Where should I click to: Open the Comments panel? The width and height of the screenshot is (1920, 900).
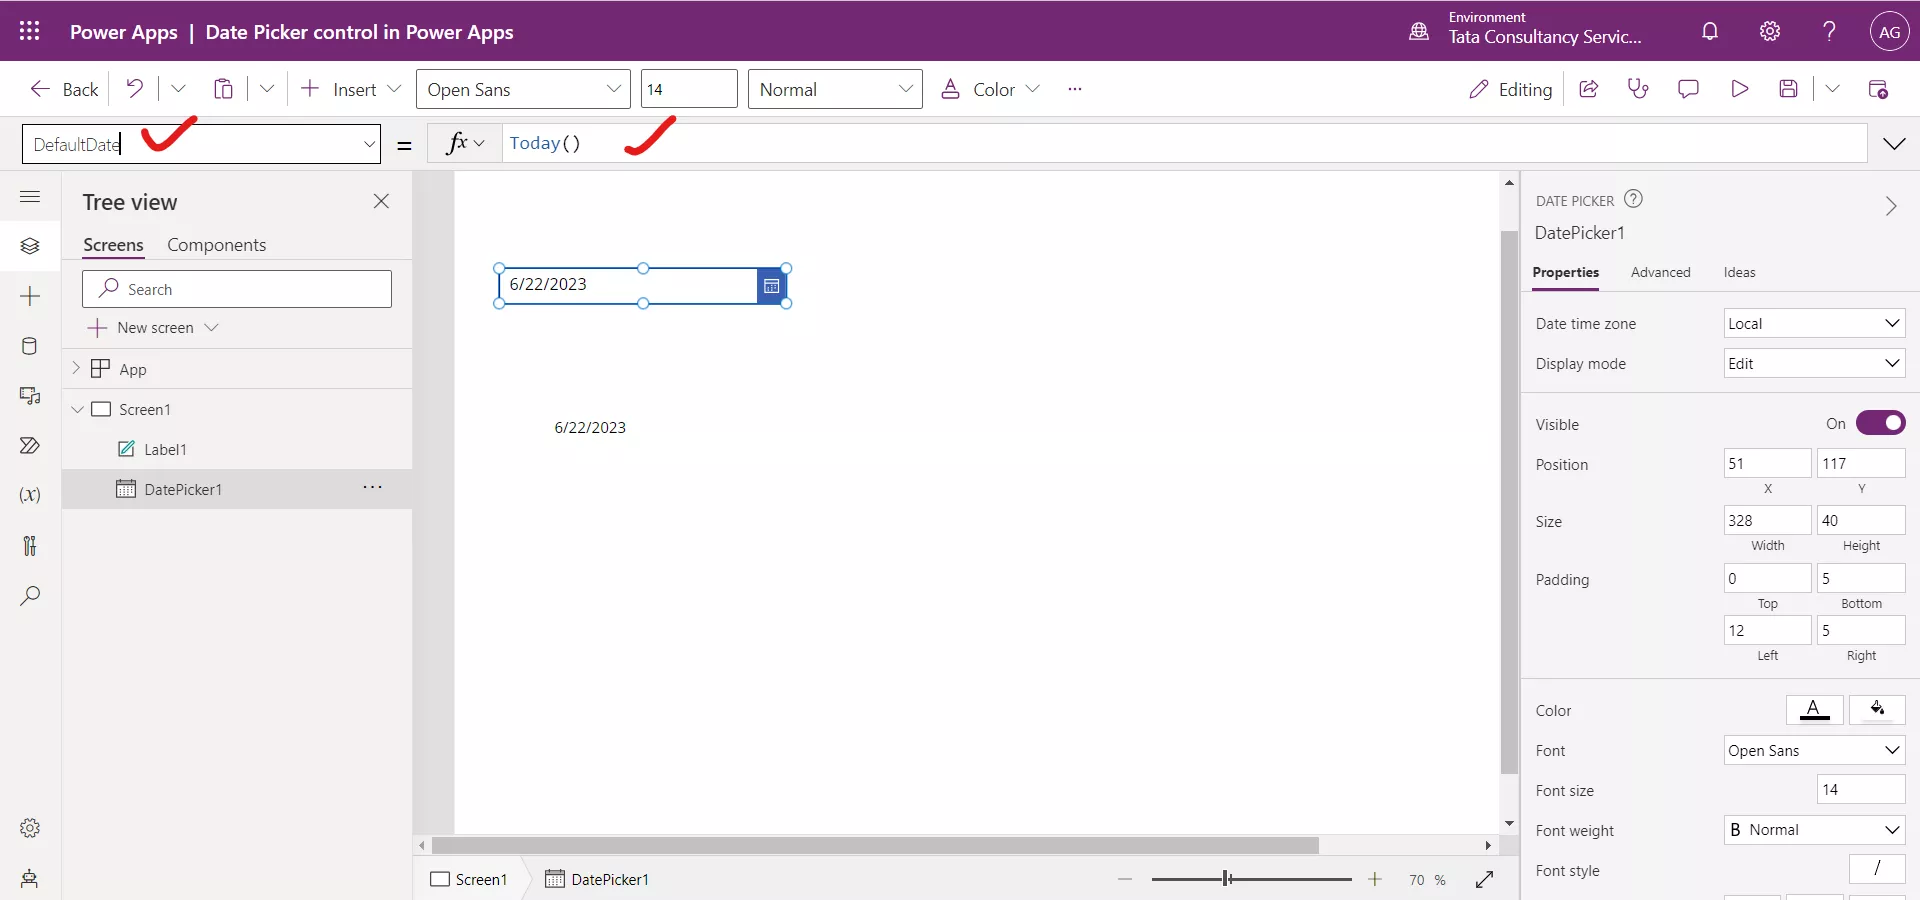1689,88
